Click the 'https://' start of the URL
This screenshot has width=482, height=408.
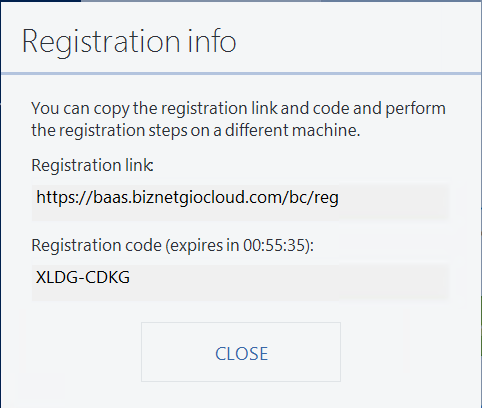point(64,197)
